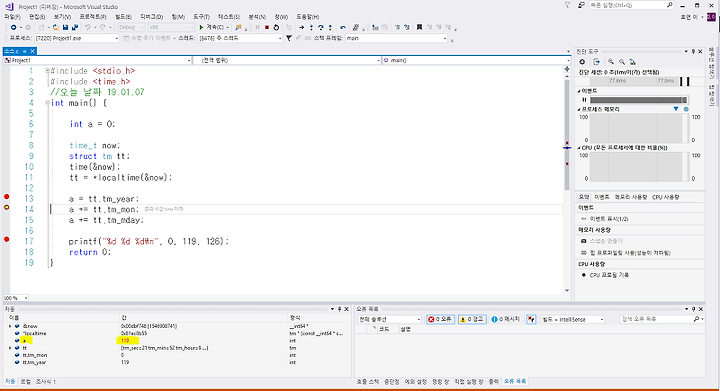Click the navigate backward round arrow icon
720x391 pixels.
pyautogui.click(x=13, y=28)
